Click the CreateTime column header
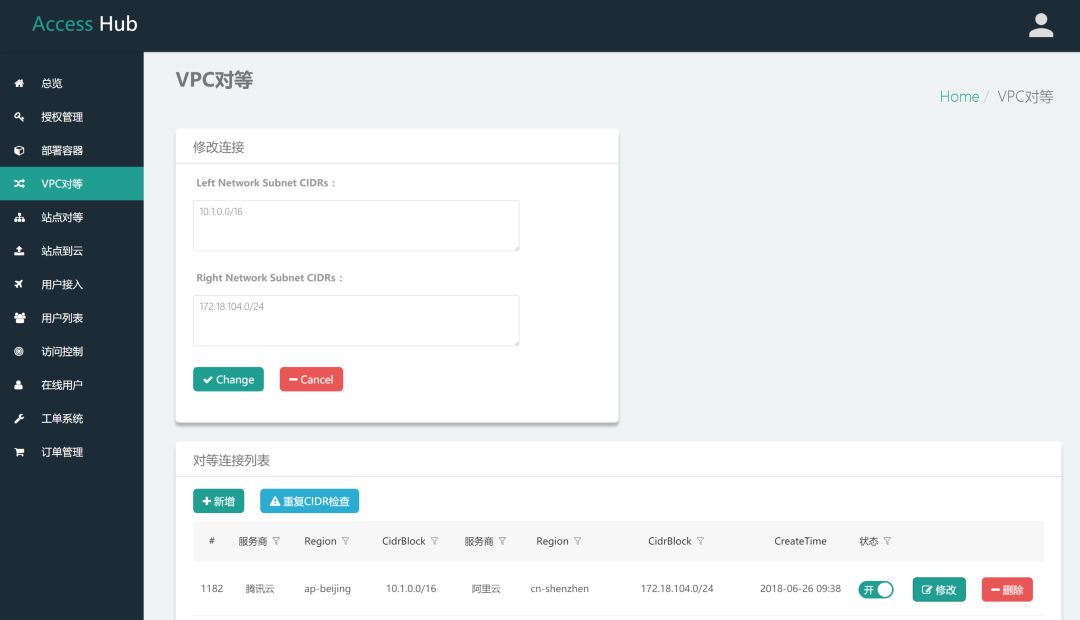The height and width of the screenshot is (620, 1080). coord(800,541)
